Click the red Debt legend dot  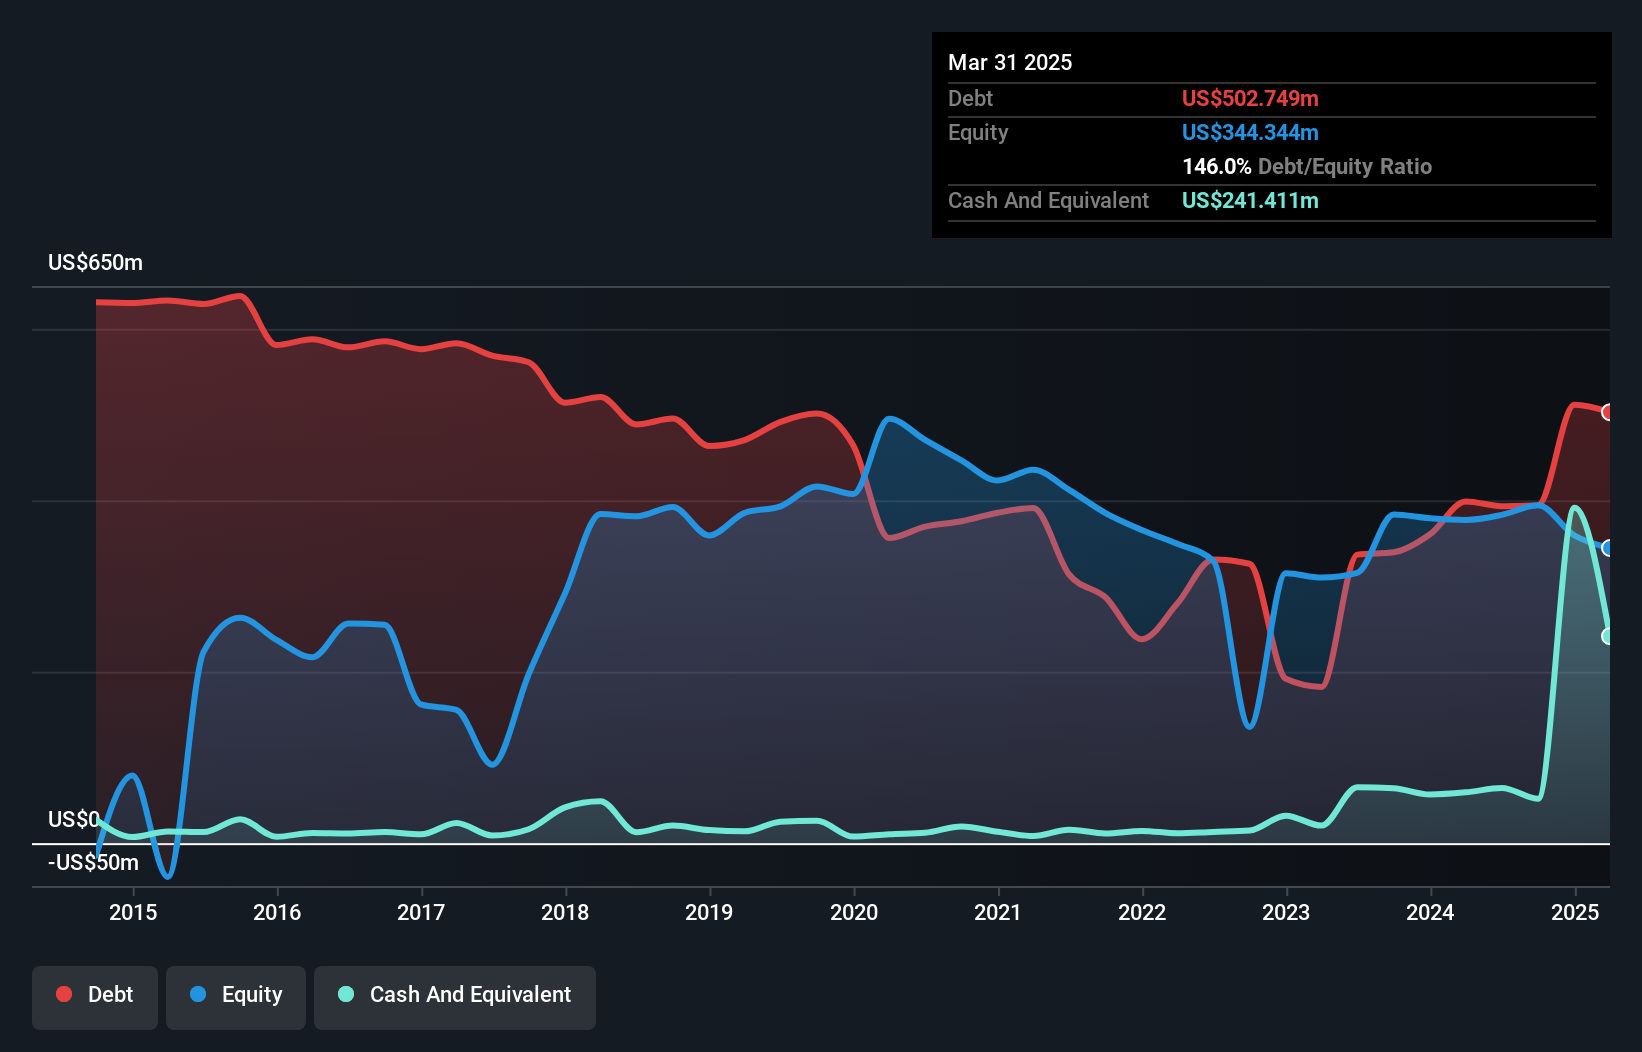[64, 994]
